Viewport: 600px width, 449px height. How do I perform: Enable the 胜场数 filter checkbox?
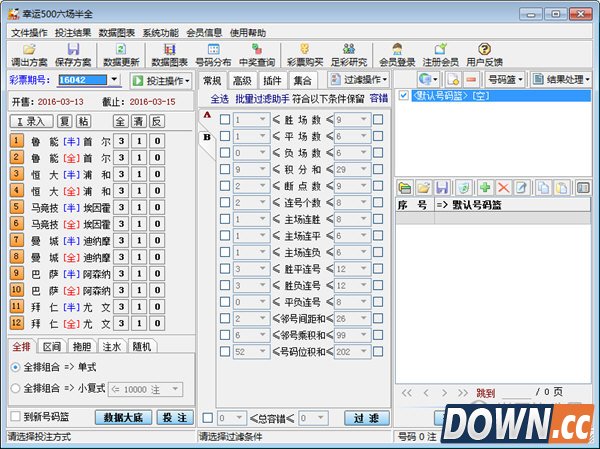[225, 119]
